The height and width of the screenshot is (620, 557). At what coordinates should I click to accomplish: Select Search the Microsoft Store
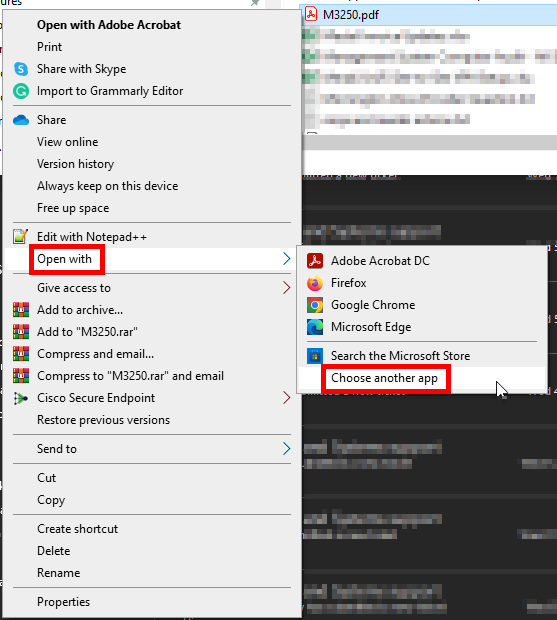coord(422,356)
